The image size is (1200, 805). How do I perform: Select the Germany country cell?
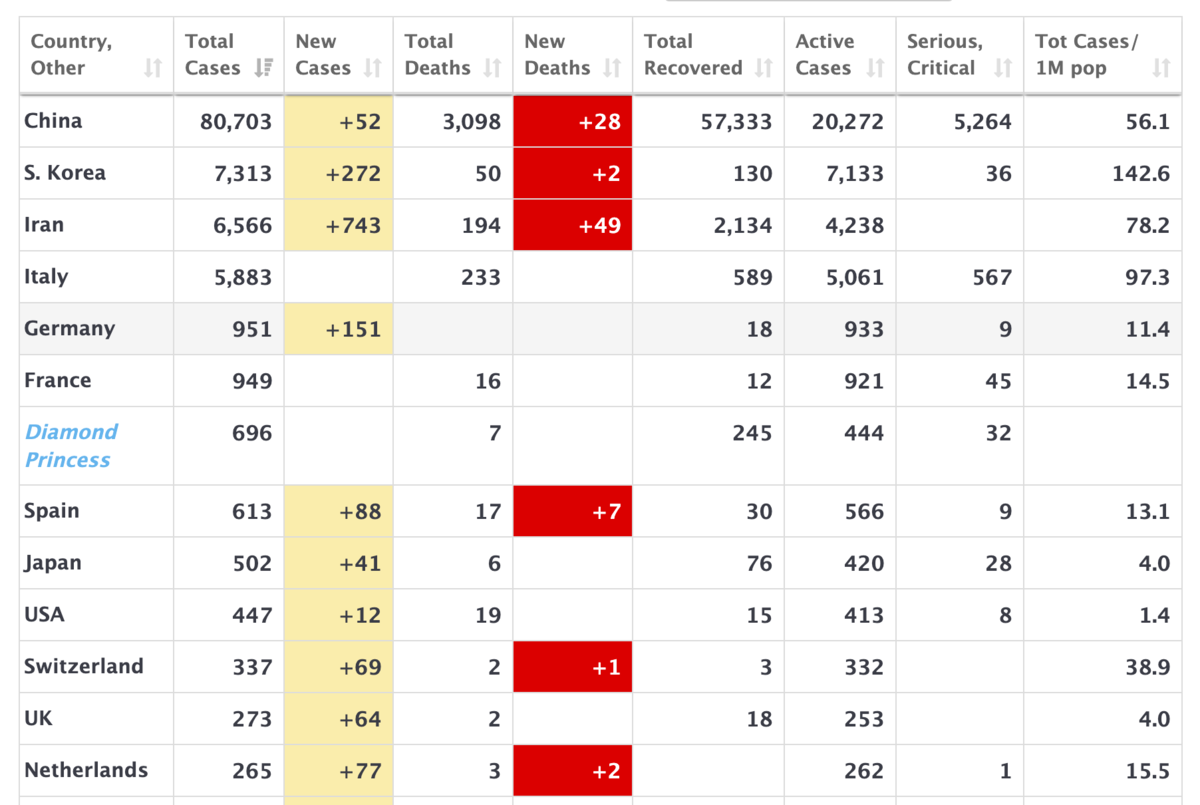coord(96,329)
